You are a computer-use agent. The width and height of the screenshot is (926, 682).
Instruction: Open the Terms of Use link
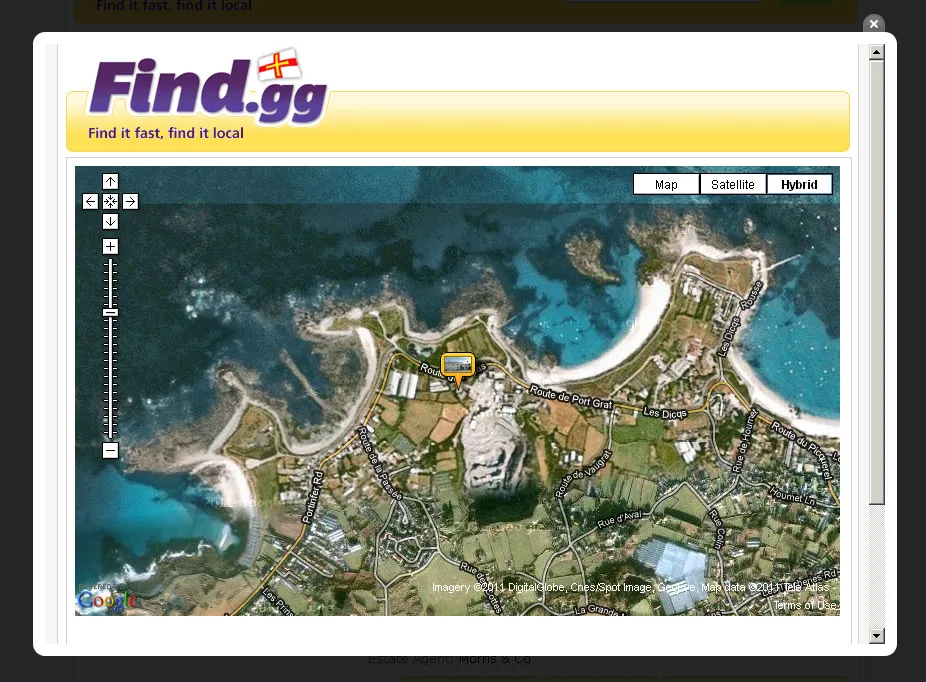click(x=806, y=605)
